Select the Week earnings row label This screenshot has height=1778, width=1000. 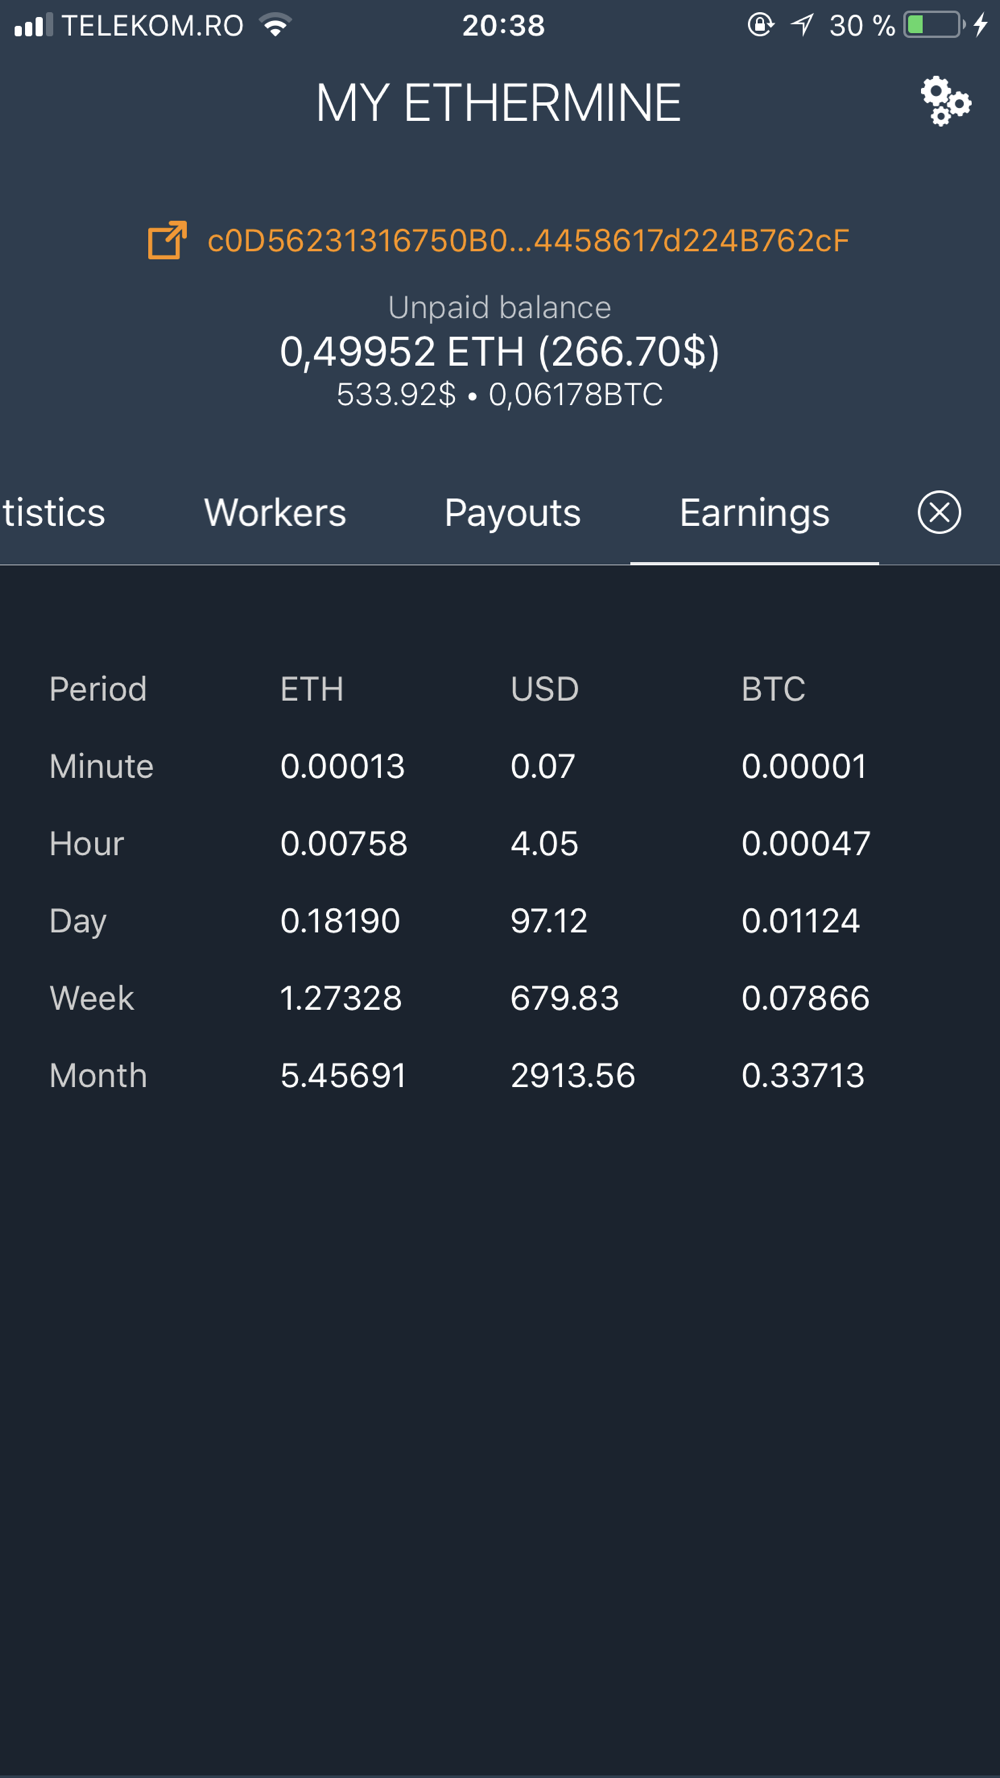click(x=91, y=998)
